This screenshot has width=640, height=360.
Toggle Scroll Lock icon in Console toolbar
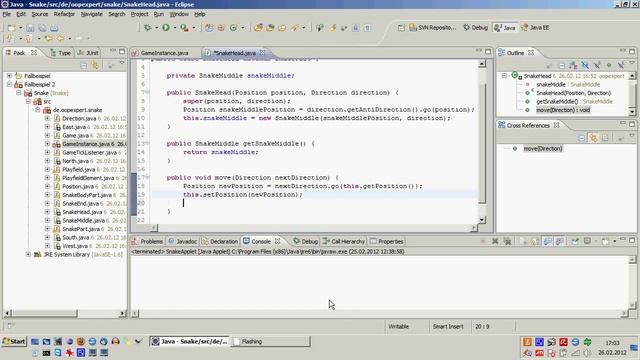pyautogui.click(x=535, y=241)
